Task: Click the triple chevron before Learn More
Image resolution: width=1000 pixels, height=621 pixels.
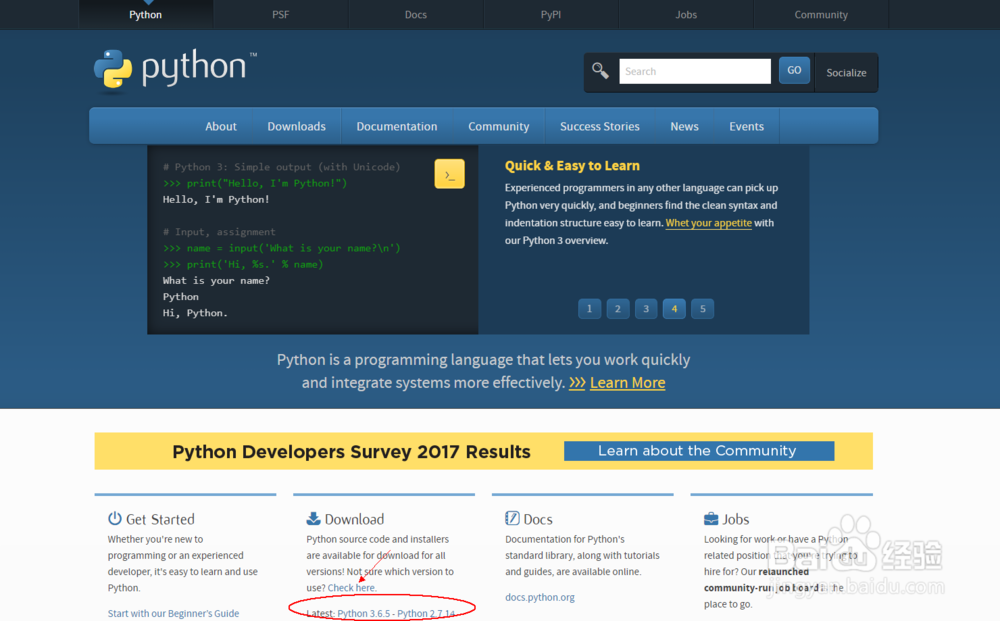Action: 577,383
